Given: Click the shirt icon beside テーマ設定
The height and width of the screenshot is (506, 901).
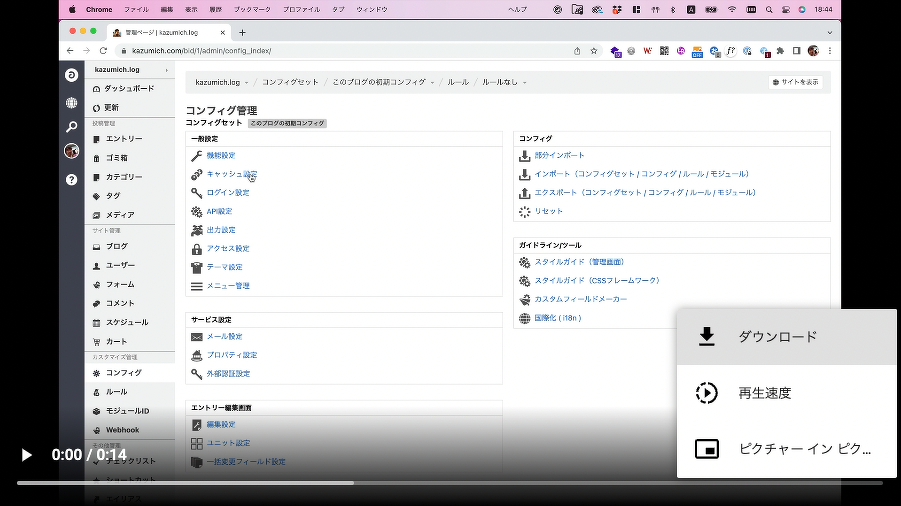Looking at the screenshot, I should [197, 268].
